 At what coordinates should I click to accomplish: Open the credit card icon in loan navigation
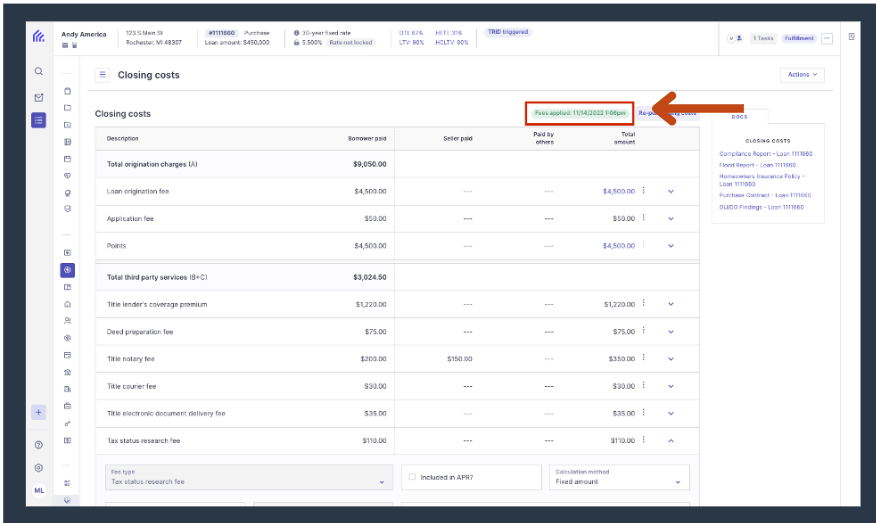point(68,355)
